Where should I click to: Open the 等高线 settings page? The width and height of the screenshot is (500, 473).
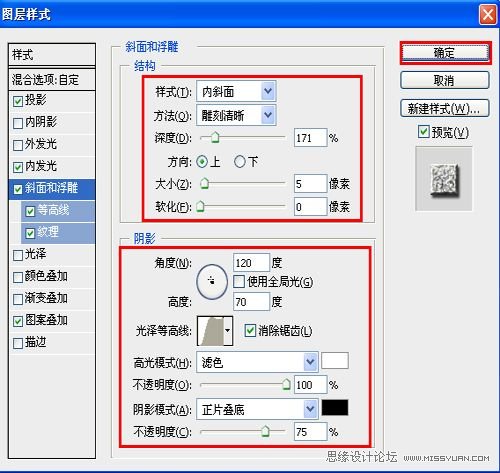coord(53,210)
